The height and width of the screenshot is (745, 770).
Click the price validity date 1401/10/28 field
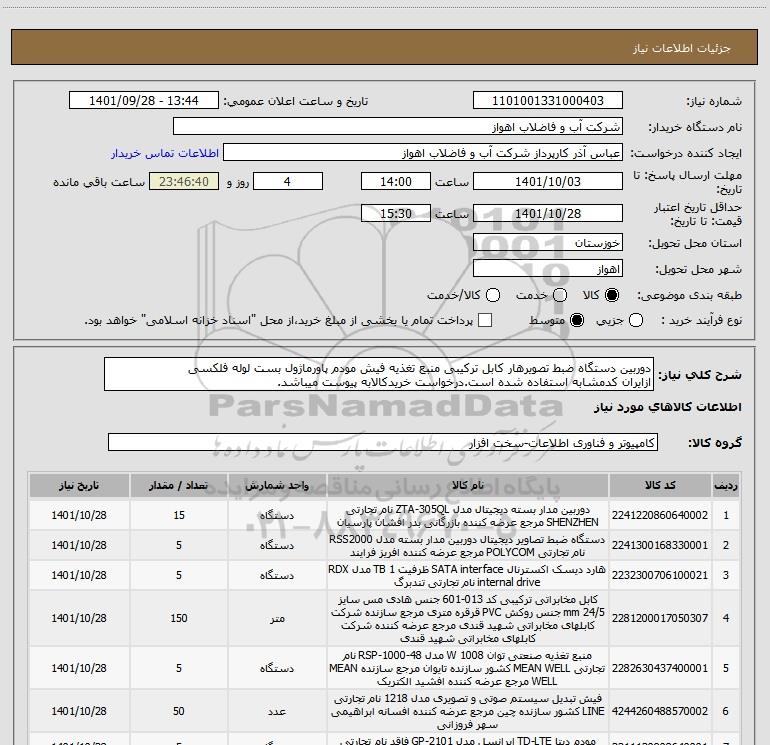(548, 213)
